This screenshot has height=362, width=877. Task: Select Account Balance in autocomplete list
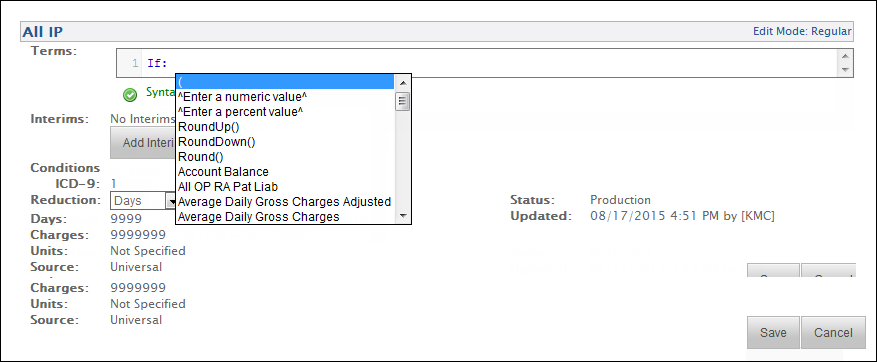(285, 172)
